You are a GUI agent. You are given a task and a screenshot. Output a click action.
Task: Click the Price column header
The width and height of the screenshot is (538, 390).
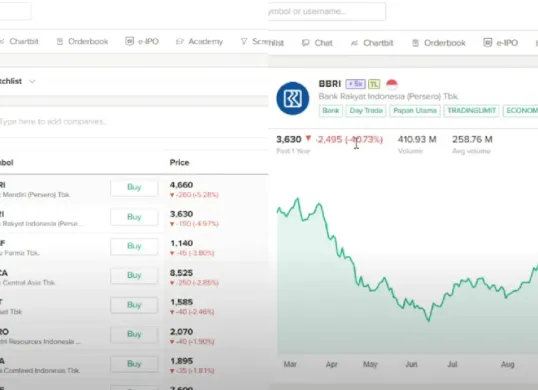pos(179,163)
